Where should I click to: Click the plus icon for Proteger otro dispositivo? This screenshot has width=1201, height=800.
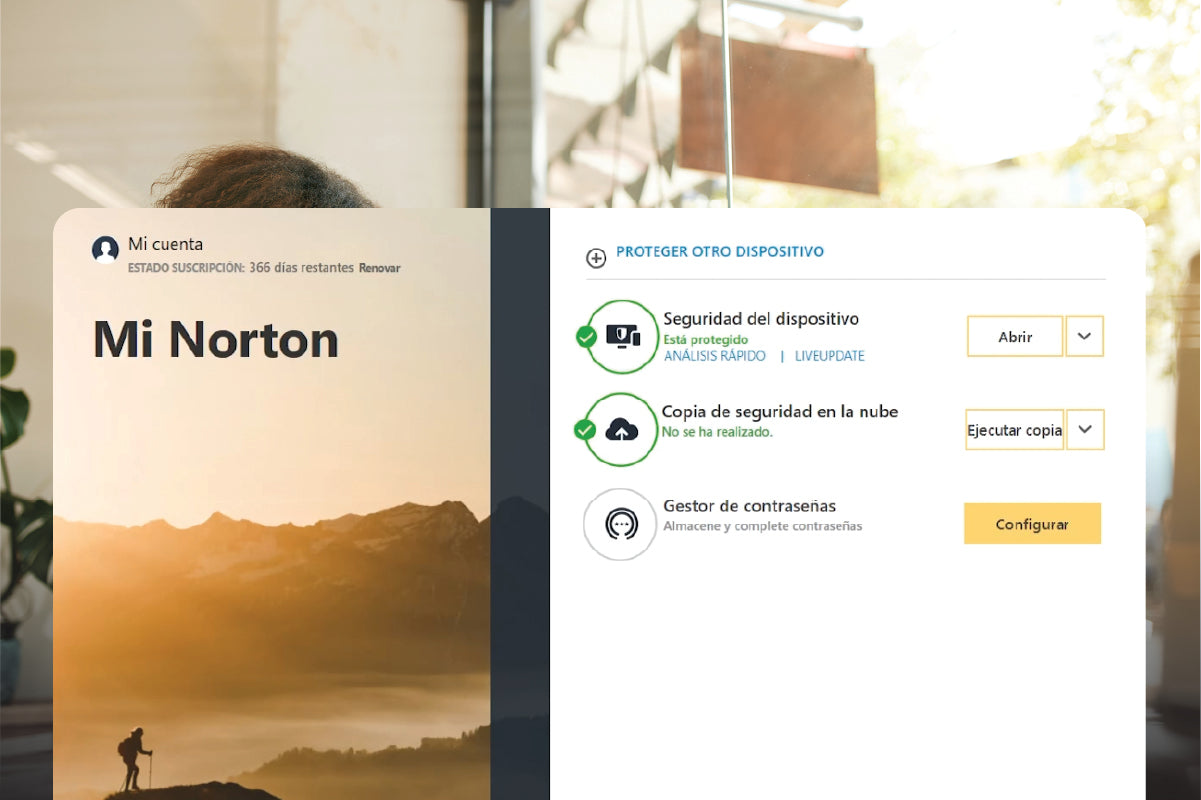tap(596, 259)
